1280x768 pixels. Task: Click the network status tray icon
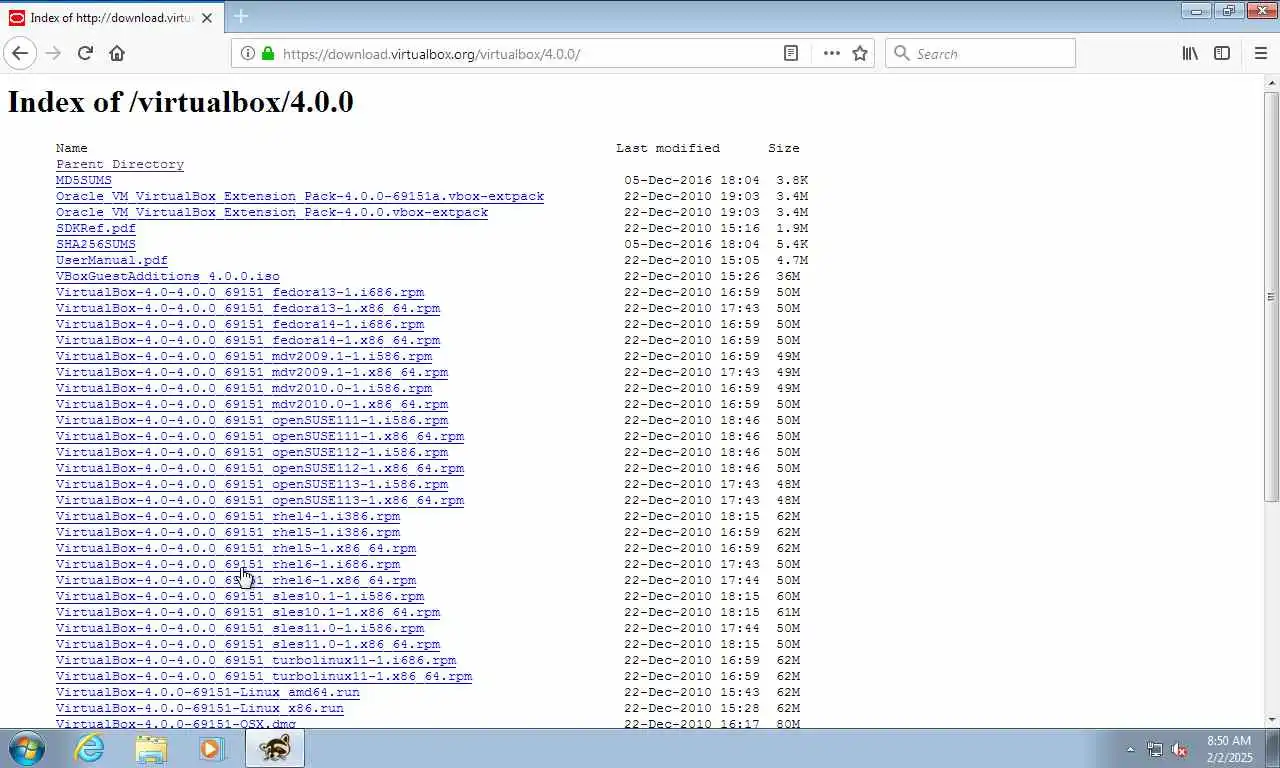pyautogui.click(x=1155, y=749)
